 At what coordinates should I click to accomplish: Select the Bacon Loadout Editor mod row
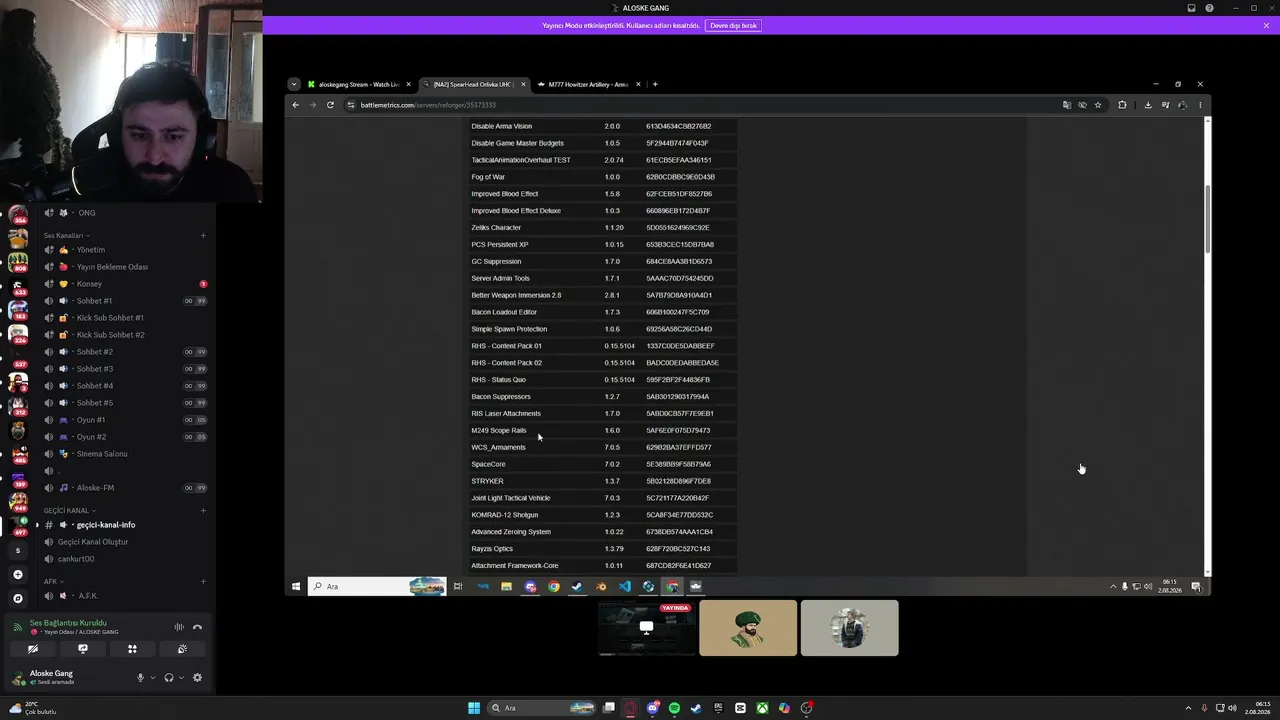click(604, 312)
